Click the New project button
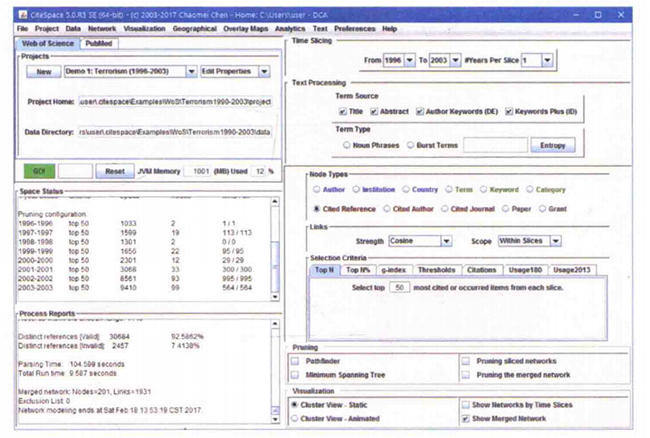 pos(43,72)
